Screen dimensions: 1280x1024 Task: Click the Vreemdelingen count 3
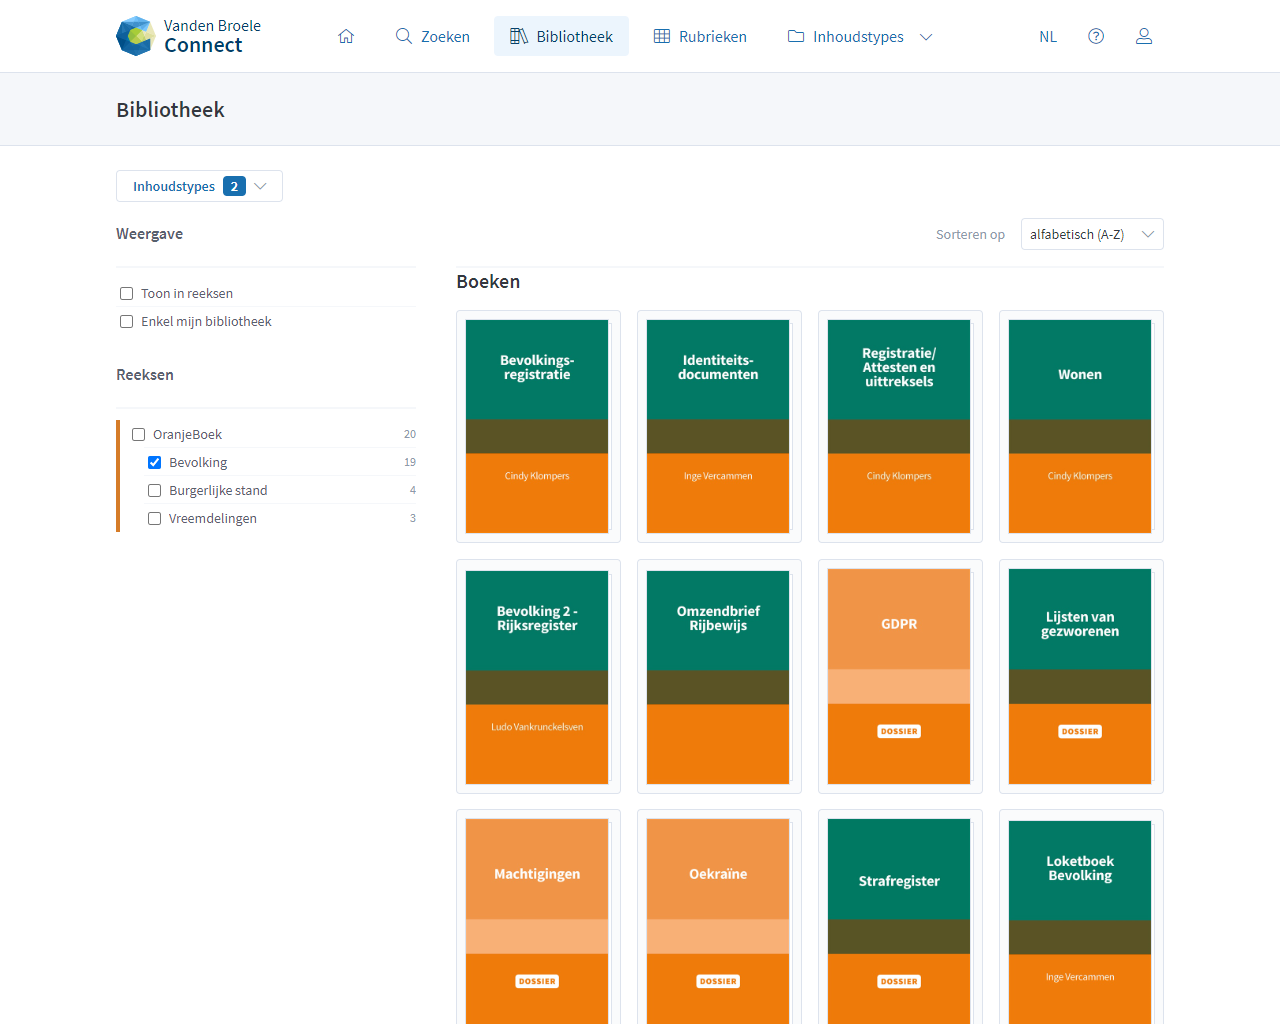[x=413, y=518]
